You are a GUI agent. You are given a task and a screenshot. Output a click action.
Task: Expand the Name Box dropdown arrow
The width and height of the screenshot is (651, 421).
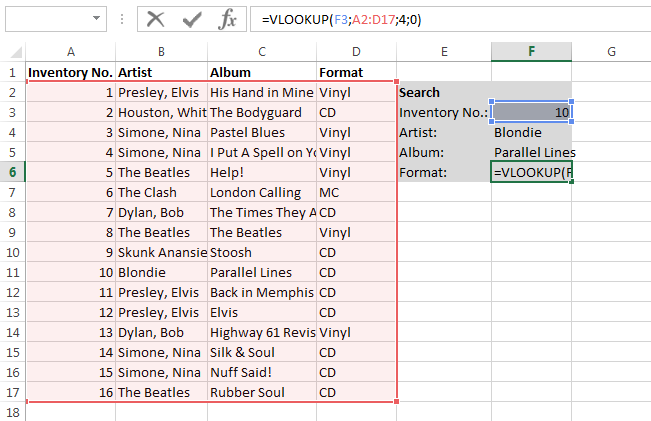[x=96, y=19]
